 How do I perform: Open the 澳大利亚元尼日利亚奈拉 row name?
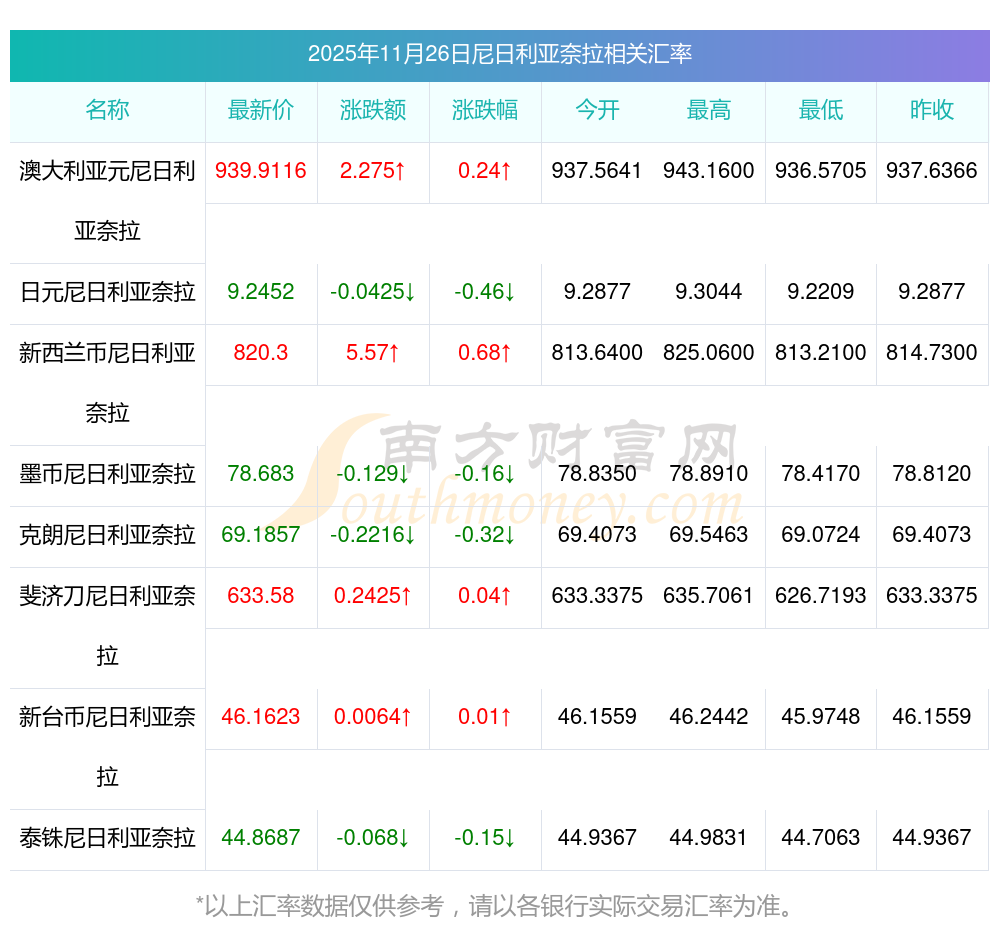pyautogui.click(x=107, y=171)
